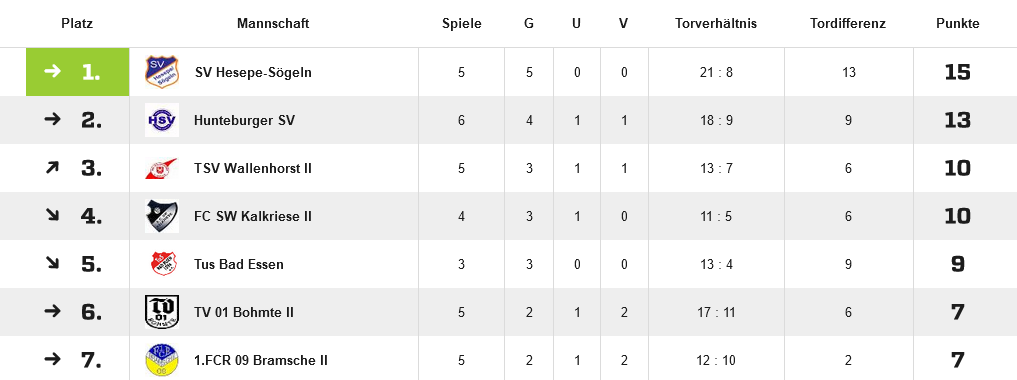Open the TSV Wallenhorst II logo

click(x=162, y=168)
